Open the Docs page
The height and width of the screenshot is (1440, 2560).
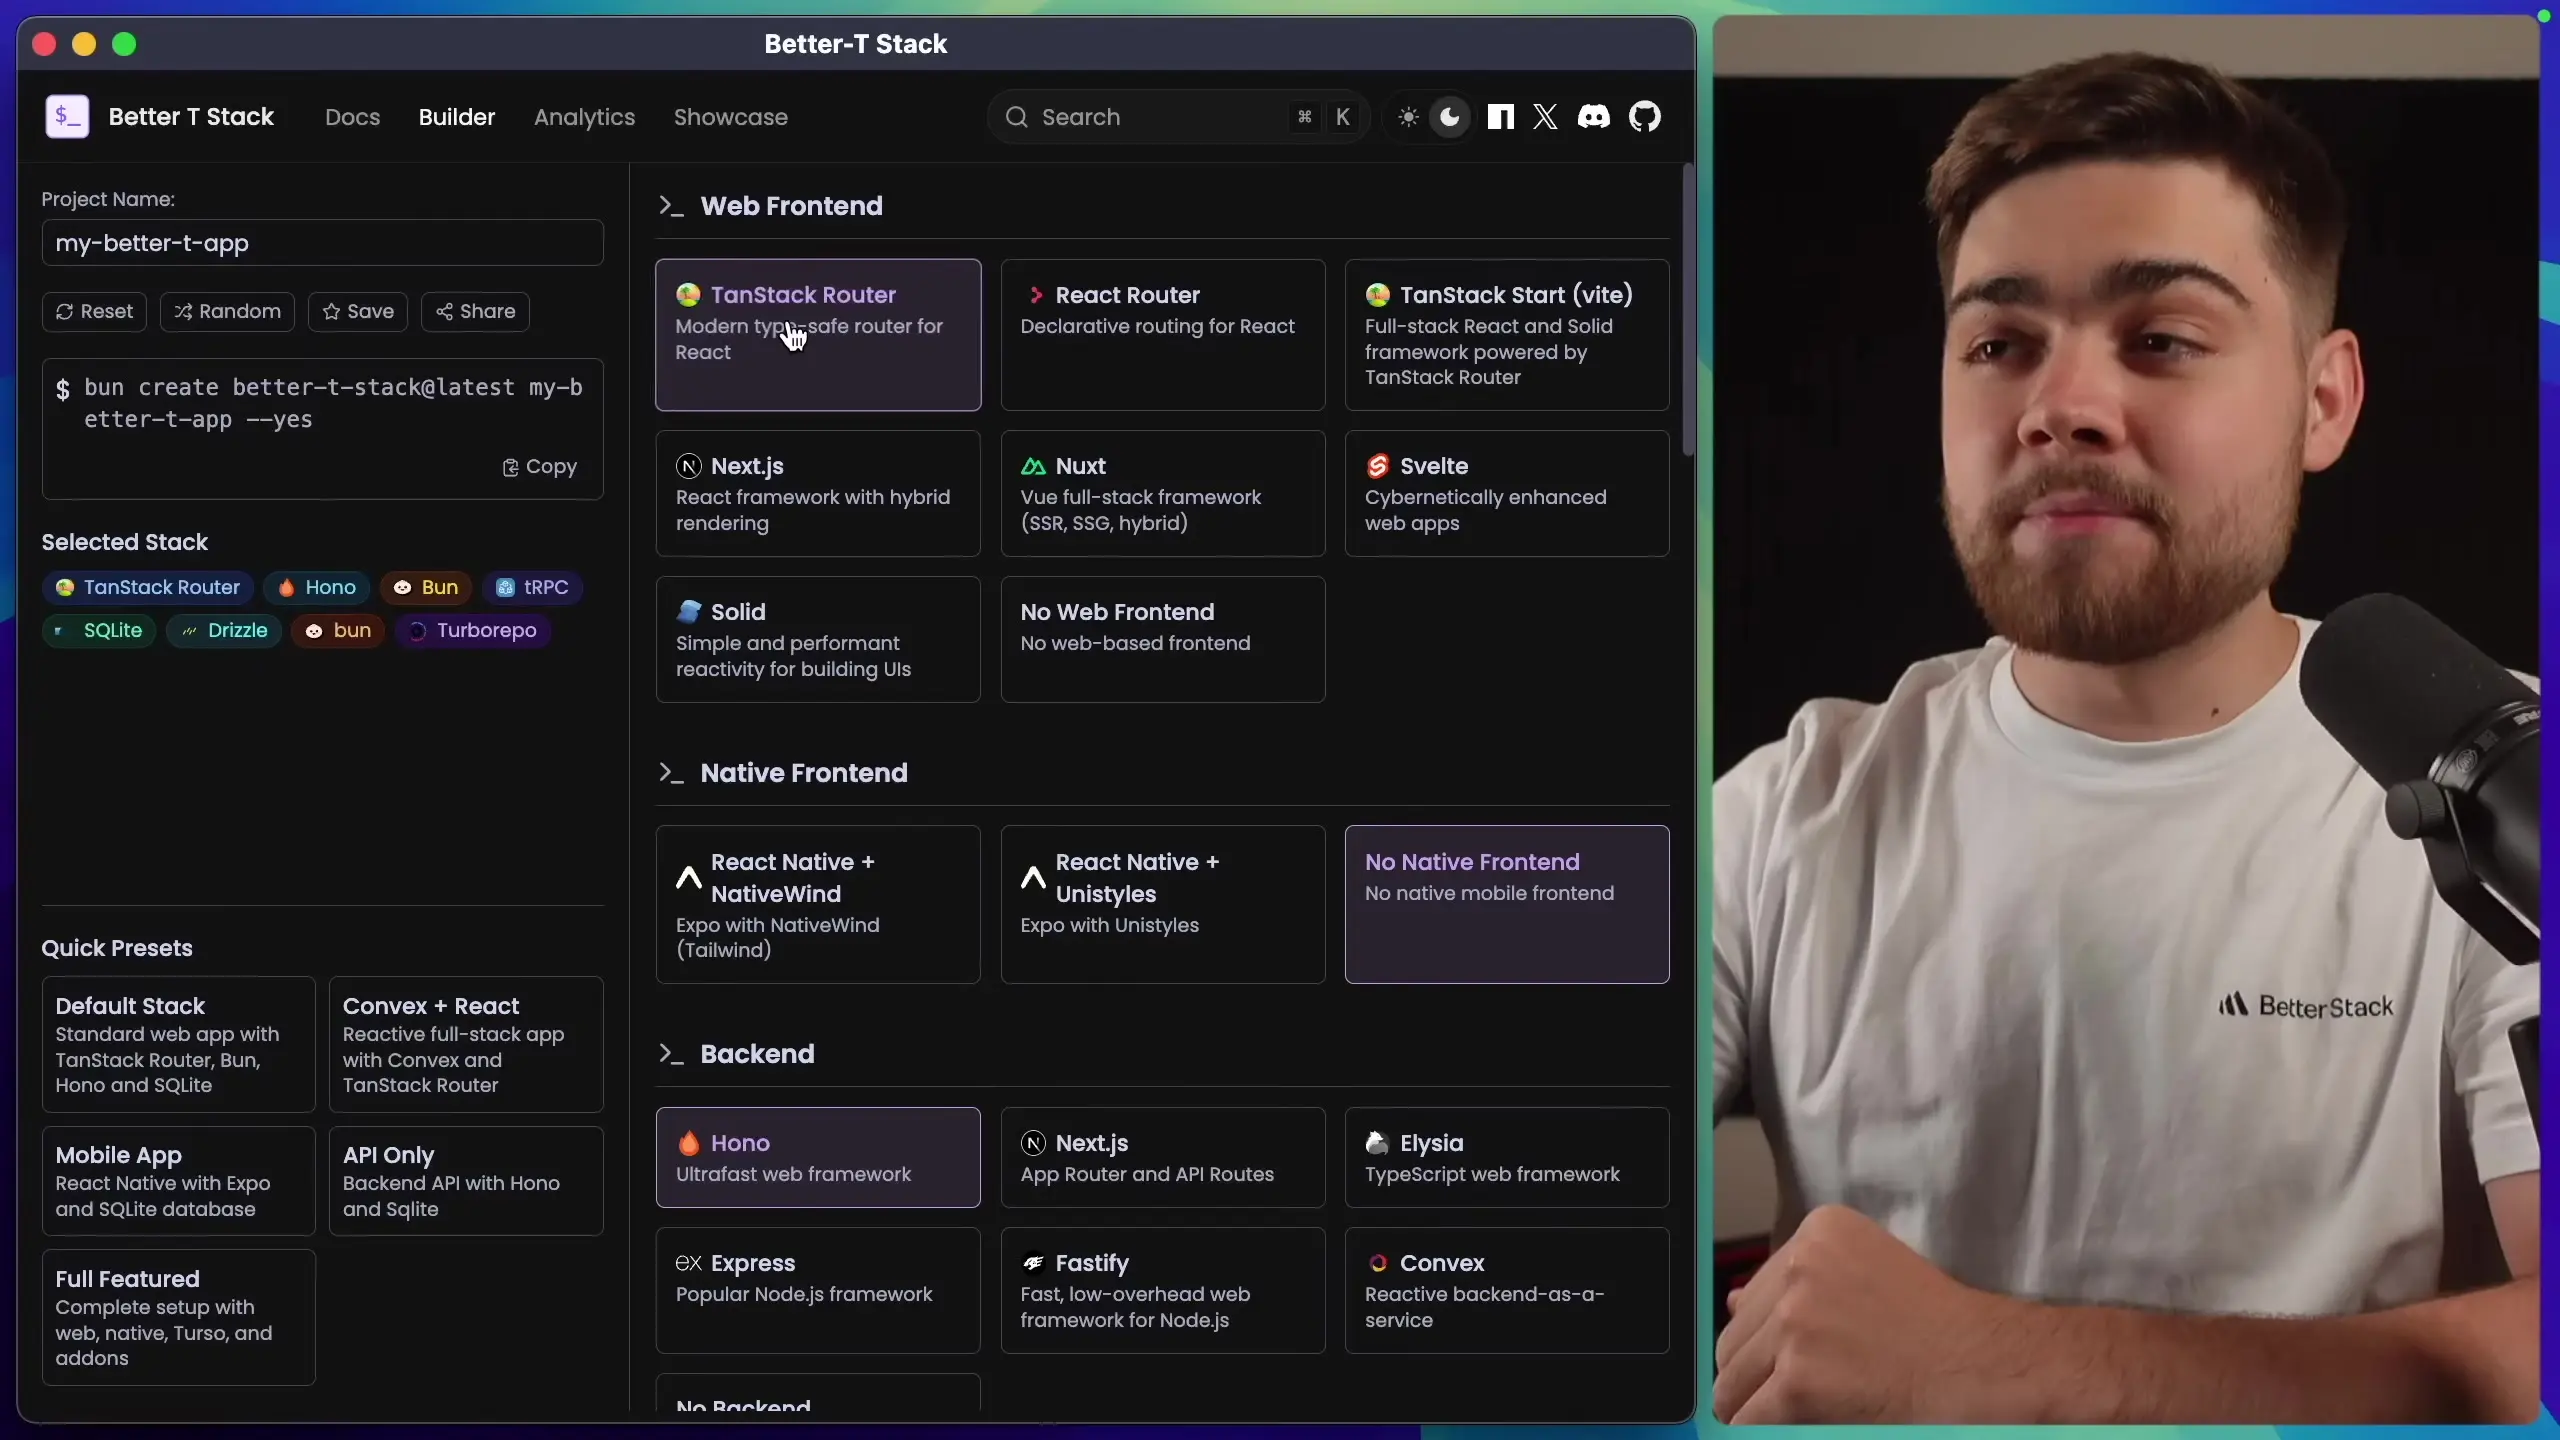pyautogui.click(x=353, y=117)
